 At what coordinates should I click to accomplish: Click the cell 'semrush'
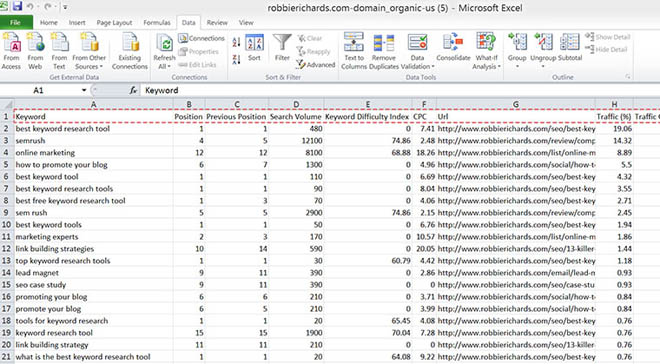[x=93, y=141]
